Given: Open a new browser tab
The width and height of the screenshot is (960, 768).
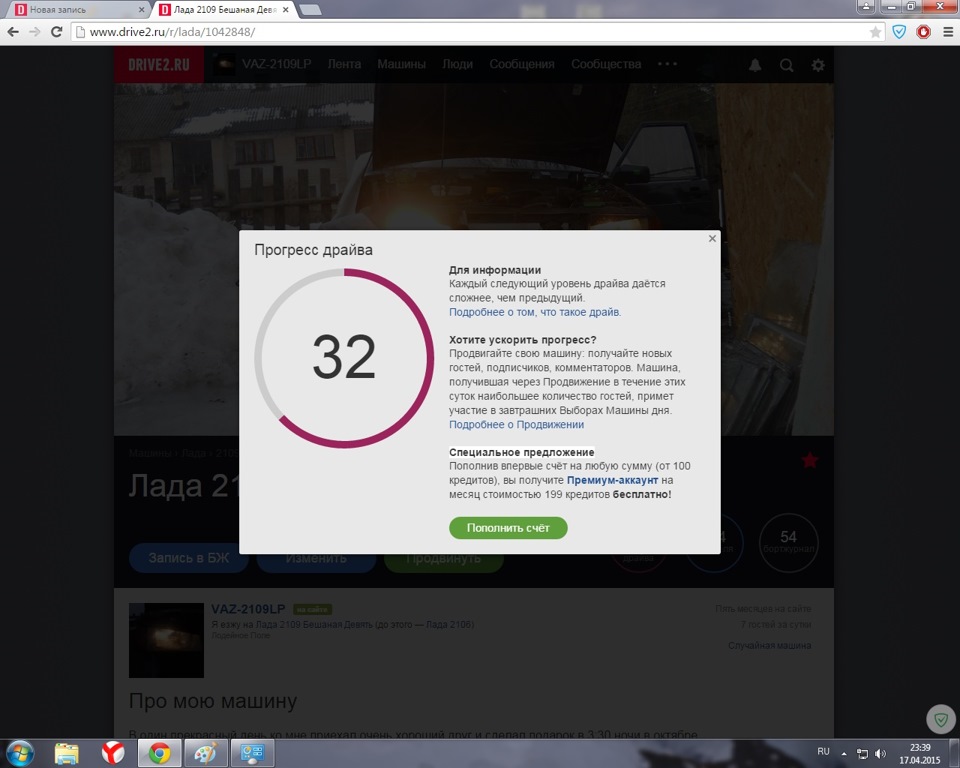Looking at the screenshot, I should [x=310, y=10].
